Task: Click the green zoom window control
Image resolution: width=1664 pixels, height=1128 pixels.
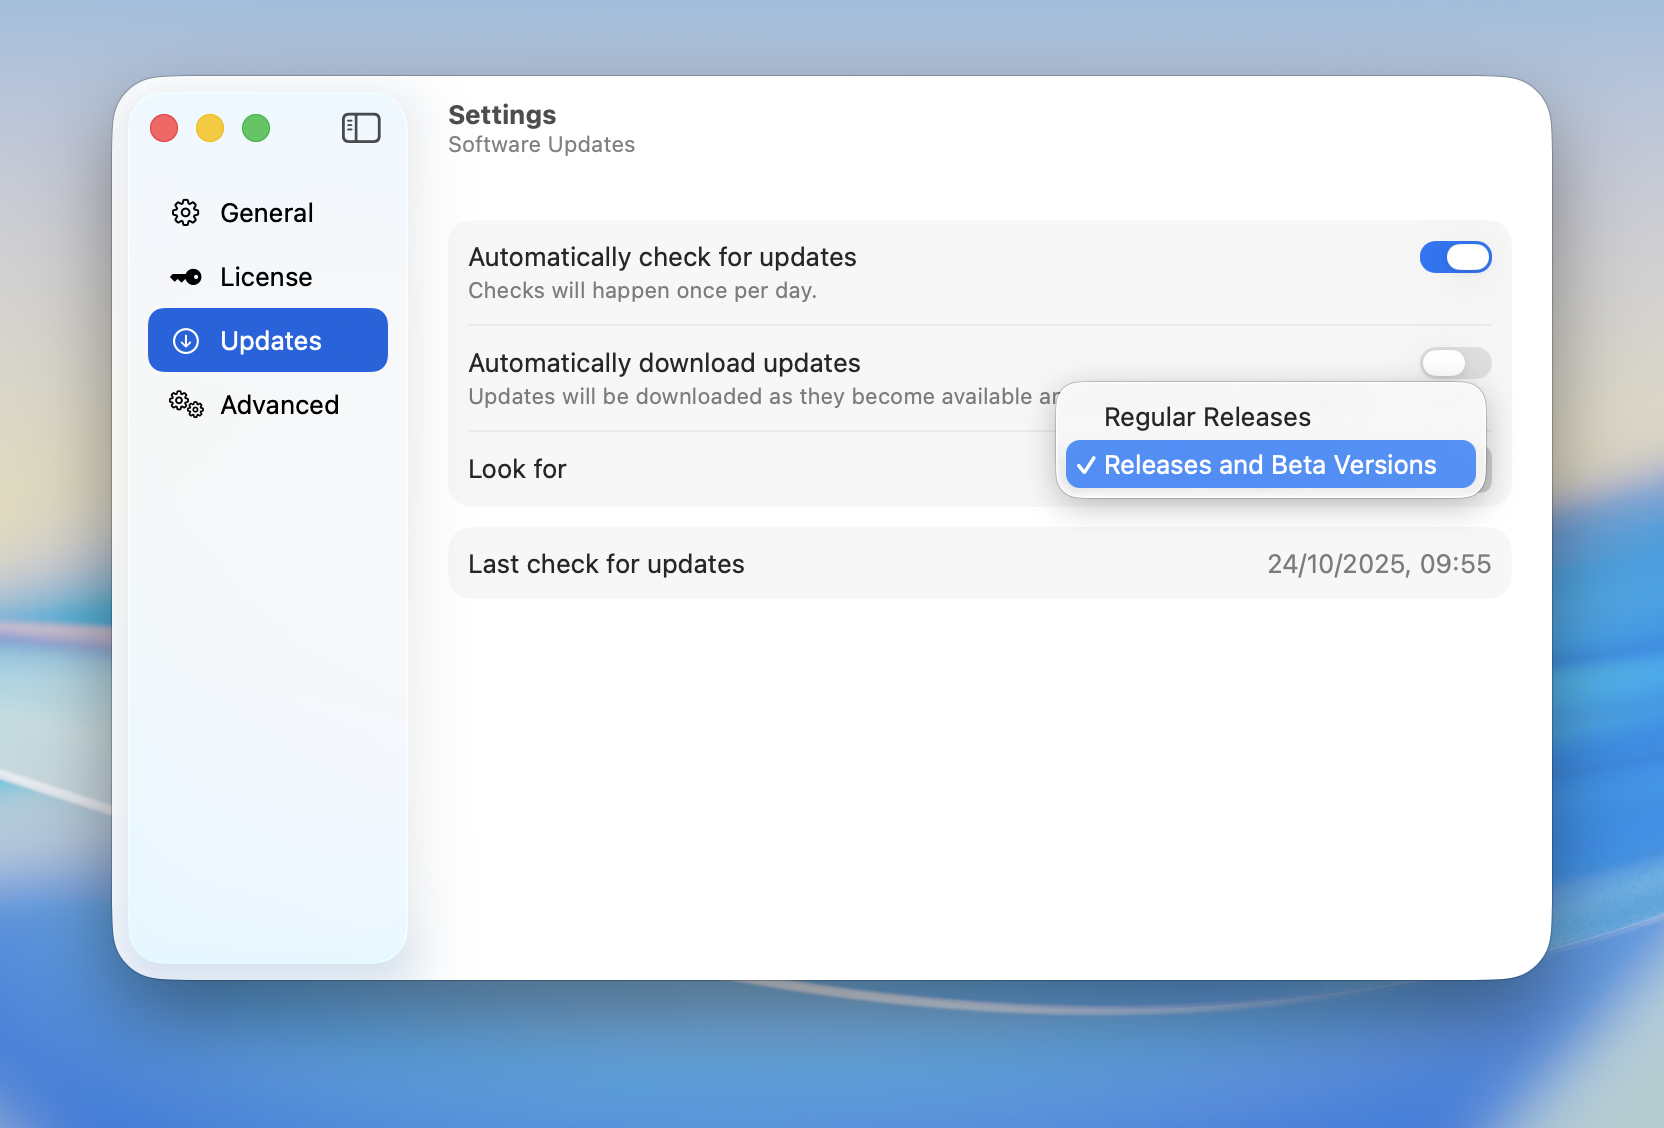Action: click(255, 128)
